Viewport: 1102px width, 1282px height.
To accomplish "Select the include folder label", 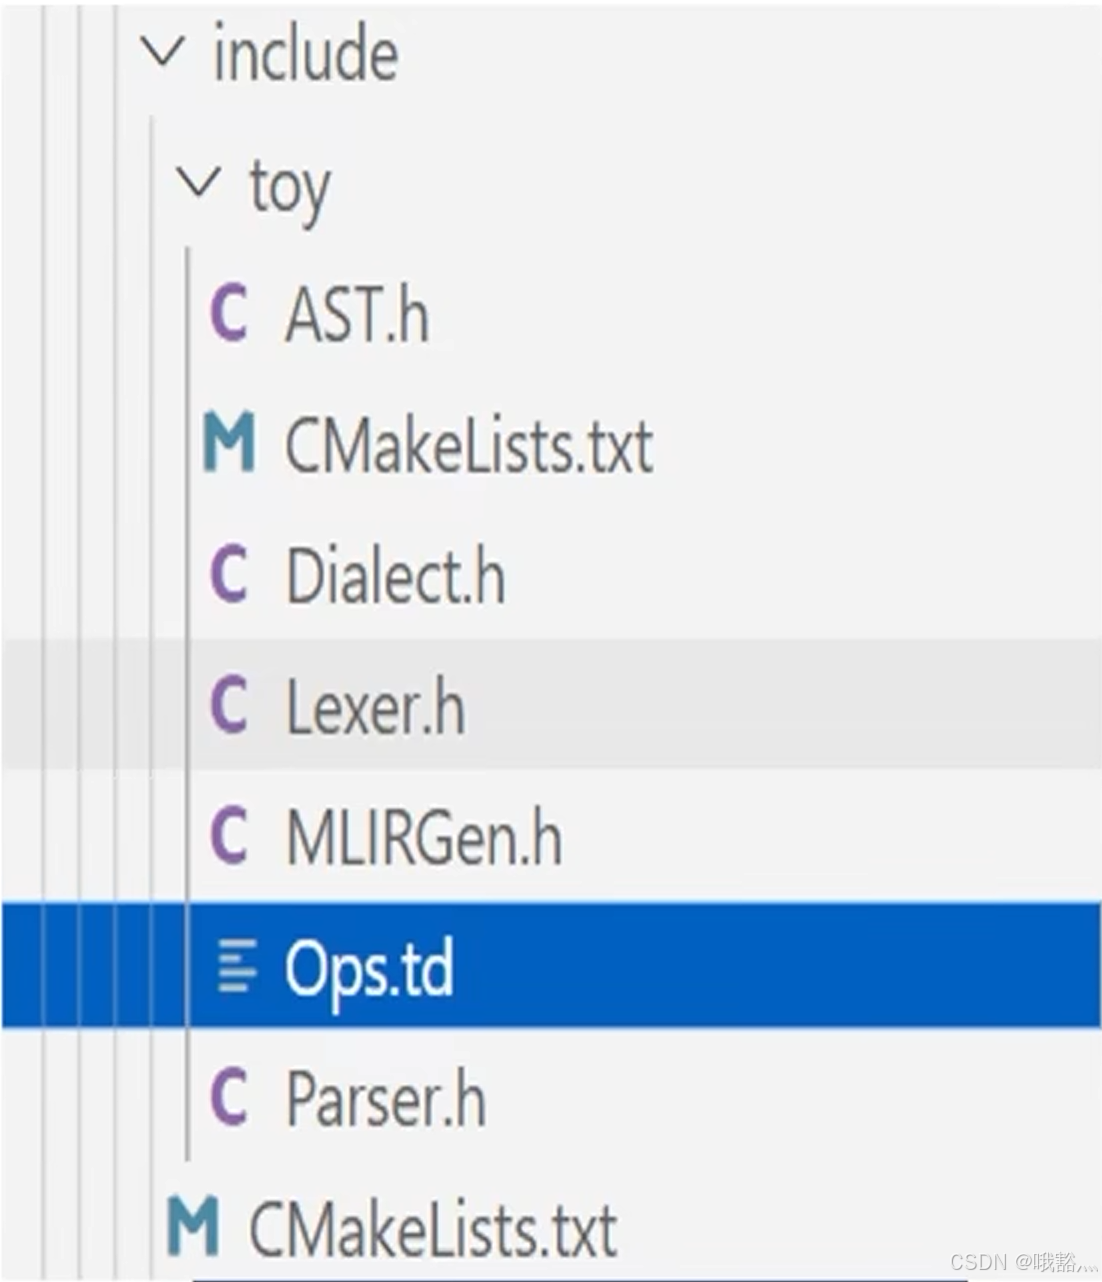I will (x=305, y=55).
